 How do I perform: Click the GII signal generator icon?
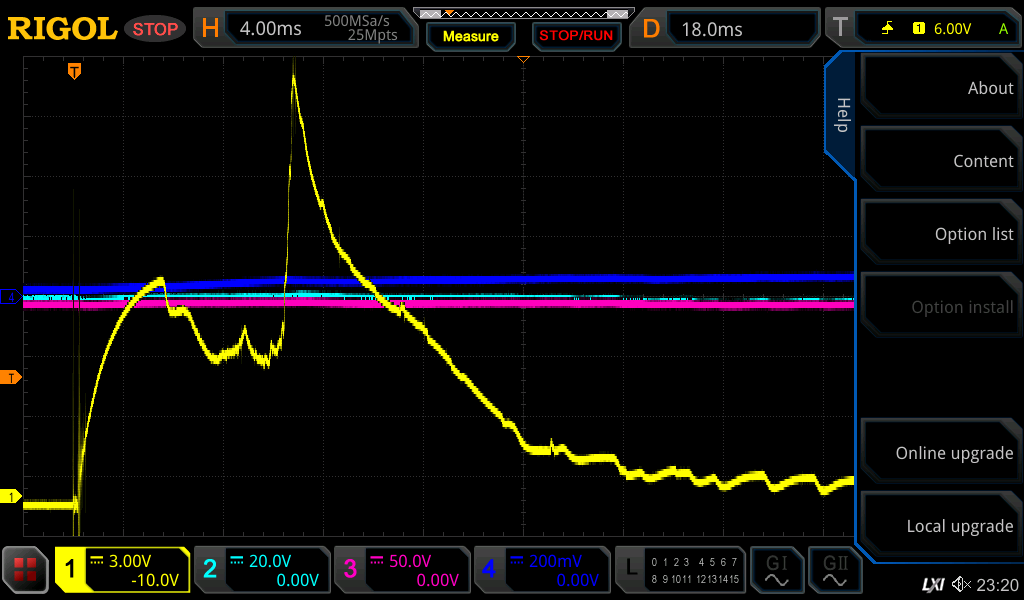click(x=834, y=570)
